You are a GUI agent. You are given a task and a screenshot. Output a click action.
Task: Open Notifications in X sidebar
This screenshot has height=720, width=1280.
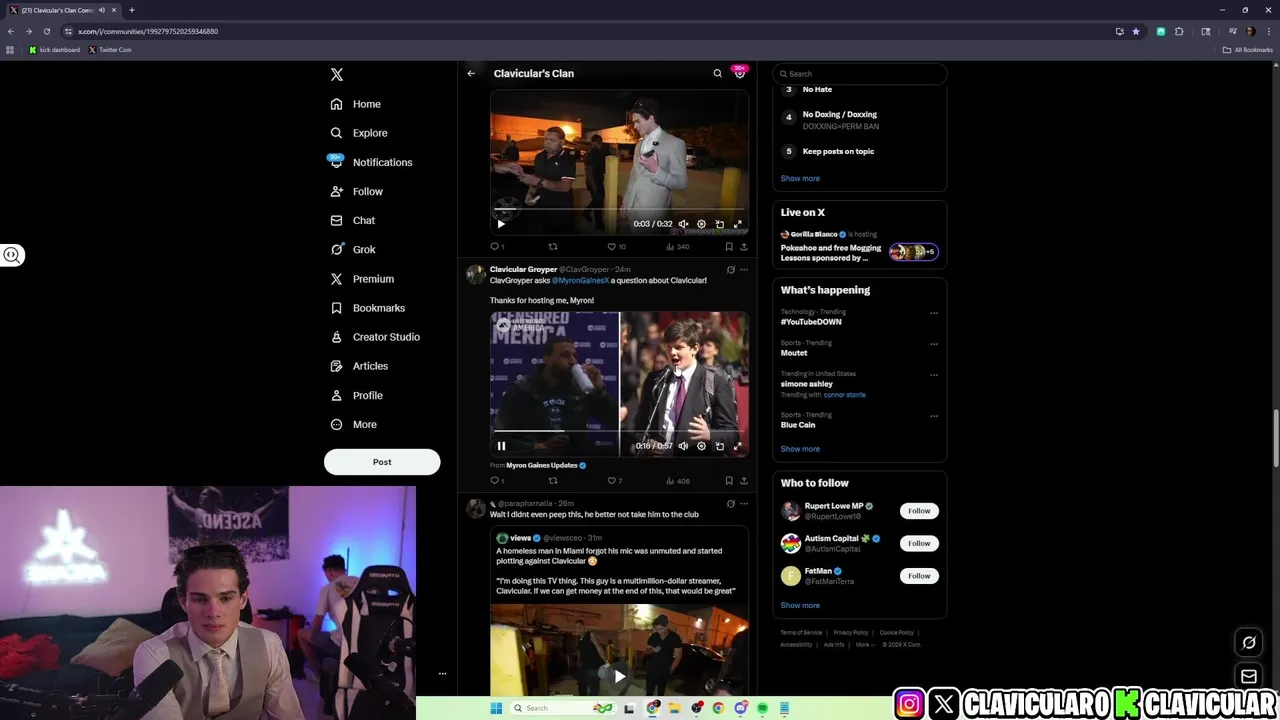(x=370, y=162)
